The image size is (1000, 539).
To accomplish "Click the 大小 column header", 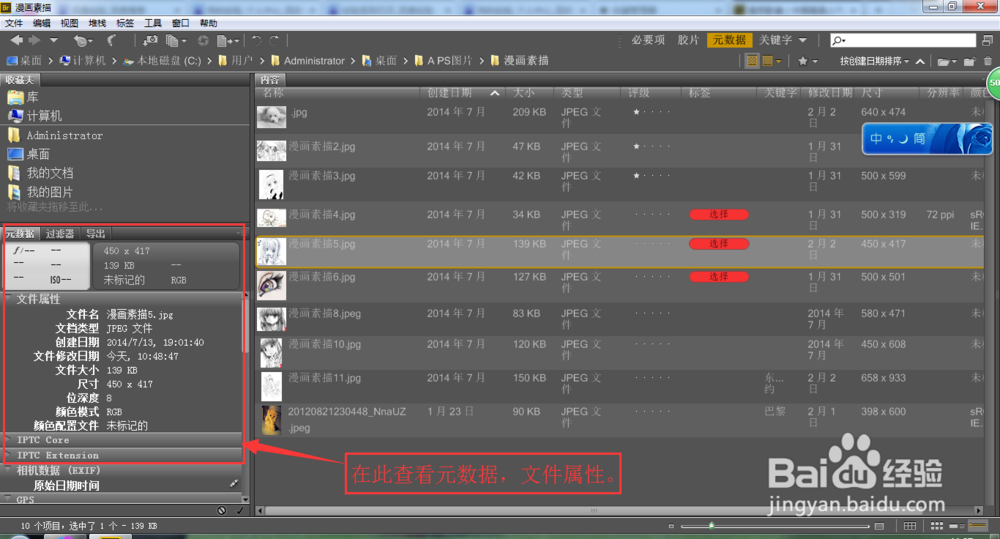I will tap(524, 93).
